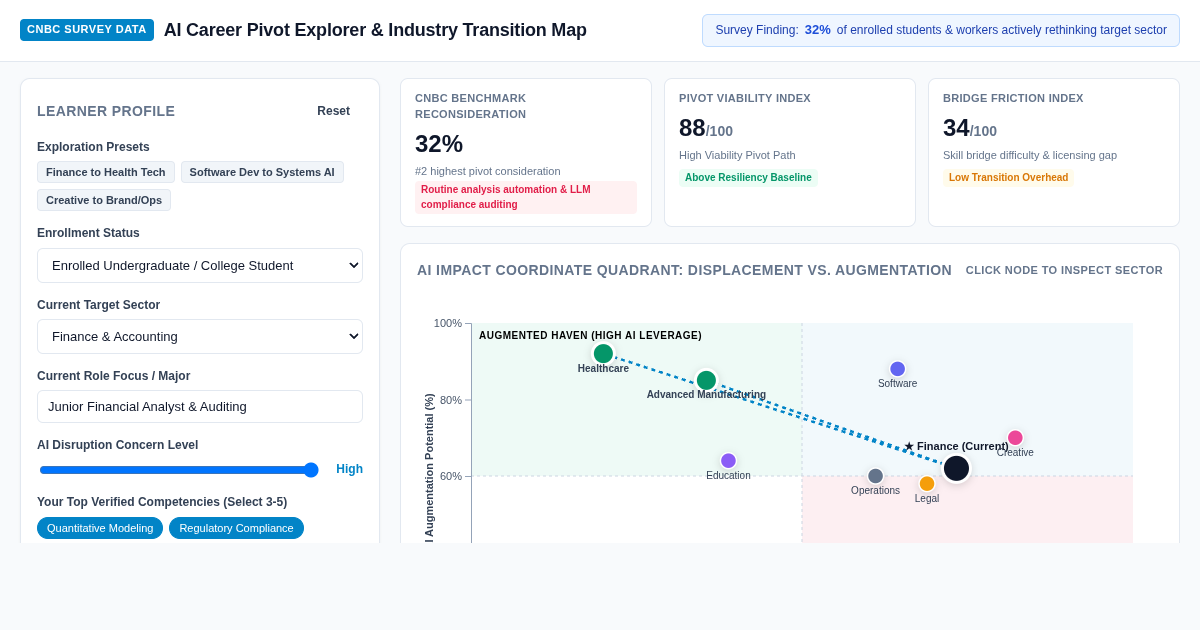
Task: Open the Current Target Sector dropdown
Action: 200,336
